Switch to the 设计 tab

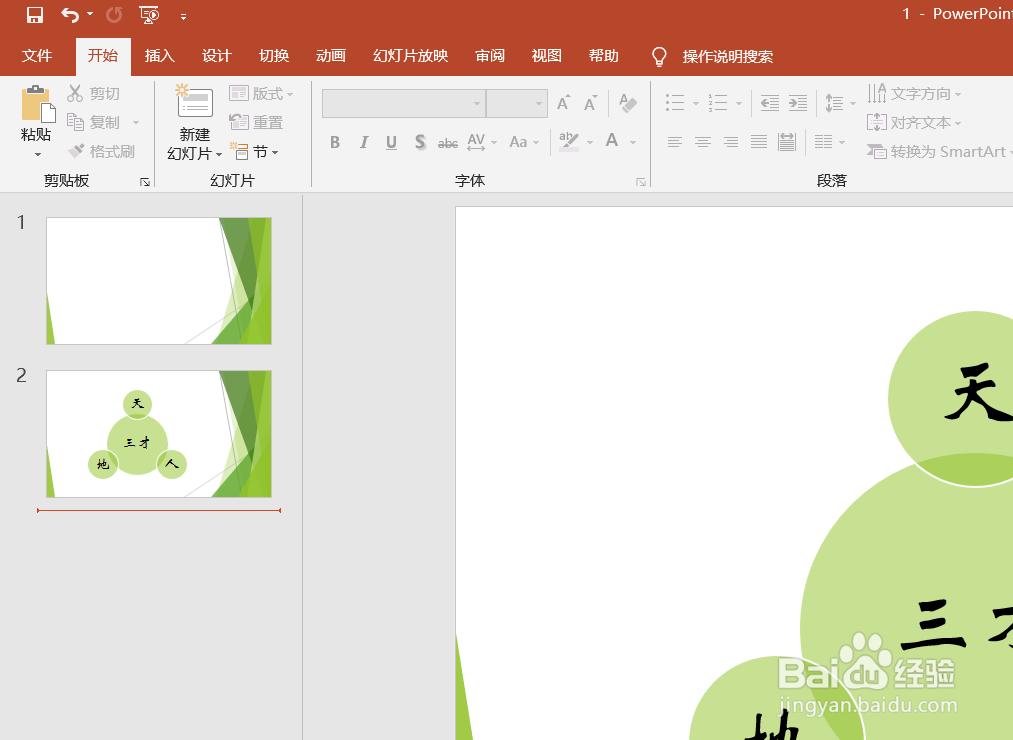point(216,56)
